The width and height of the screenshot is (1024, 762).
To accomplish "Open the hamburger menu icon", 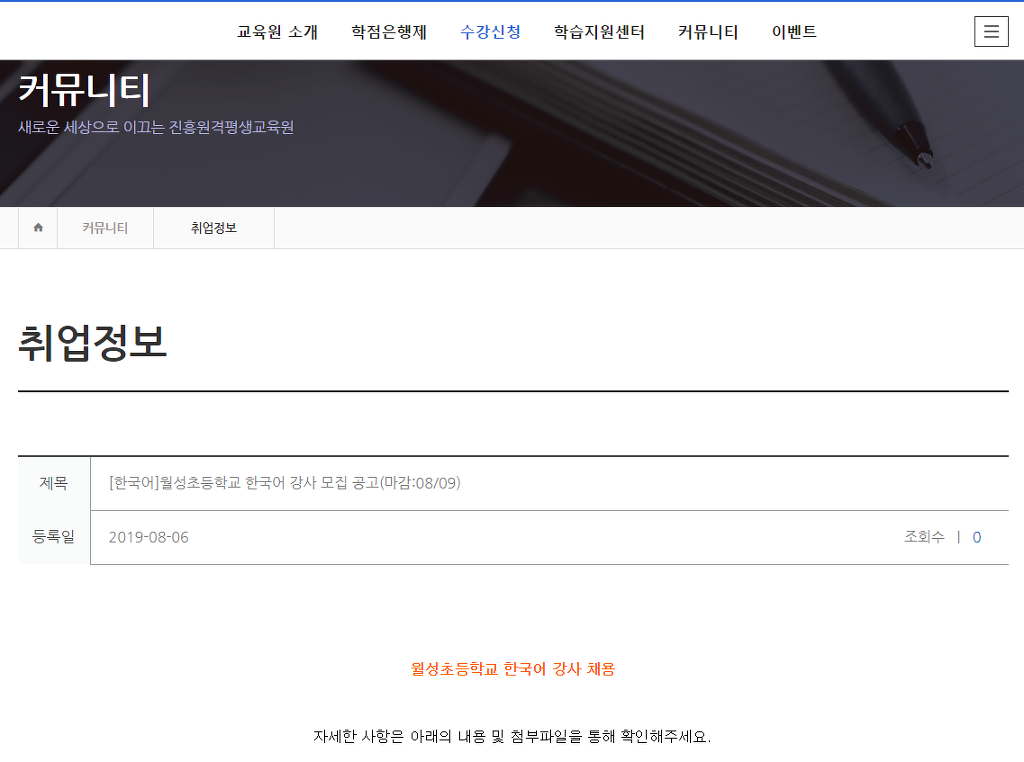I will point(991,31).
